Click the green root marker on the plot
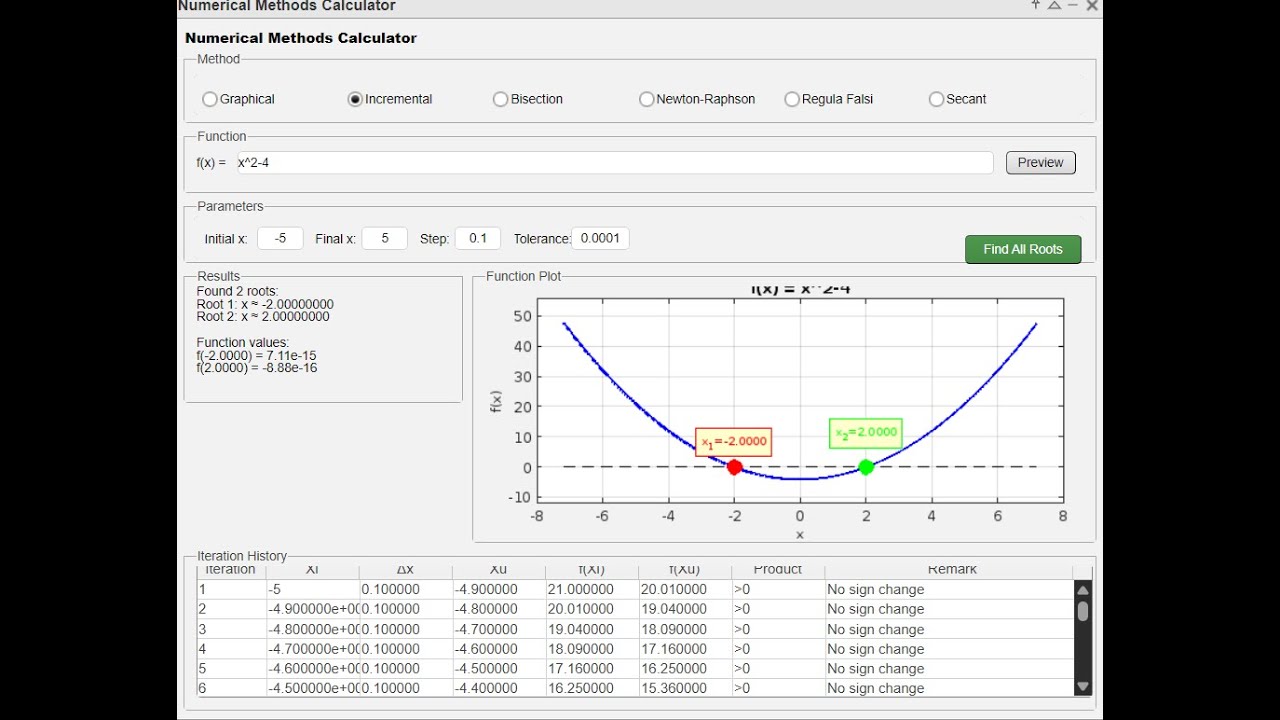Image resolution: width=1280 pixels, height=720 pixels. coord(866,467)
